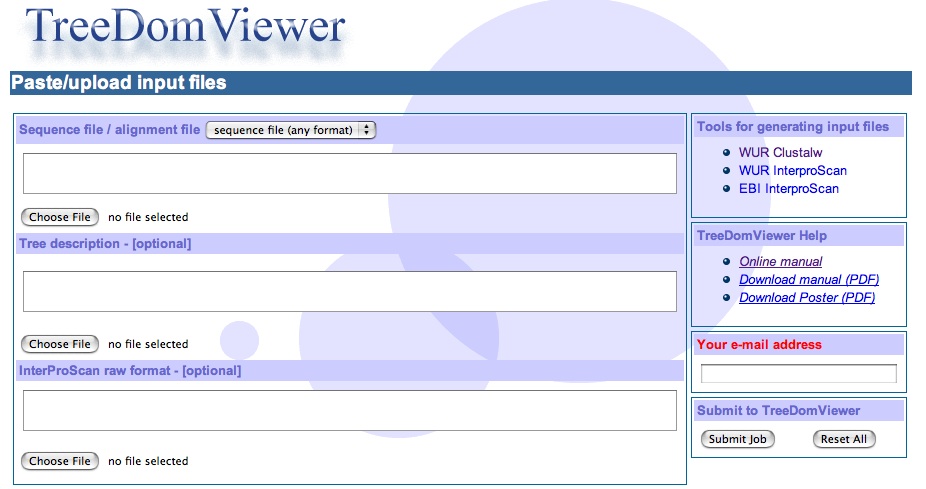Screen dimensions: 926x489
Task: Open the WUR Clustalw link
Action: (x=781, y=153)
